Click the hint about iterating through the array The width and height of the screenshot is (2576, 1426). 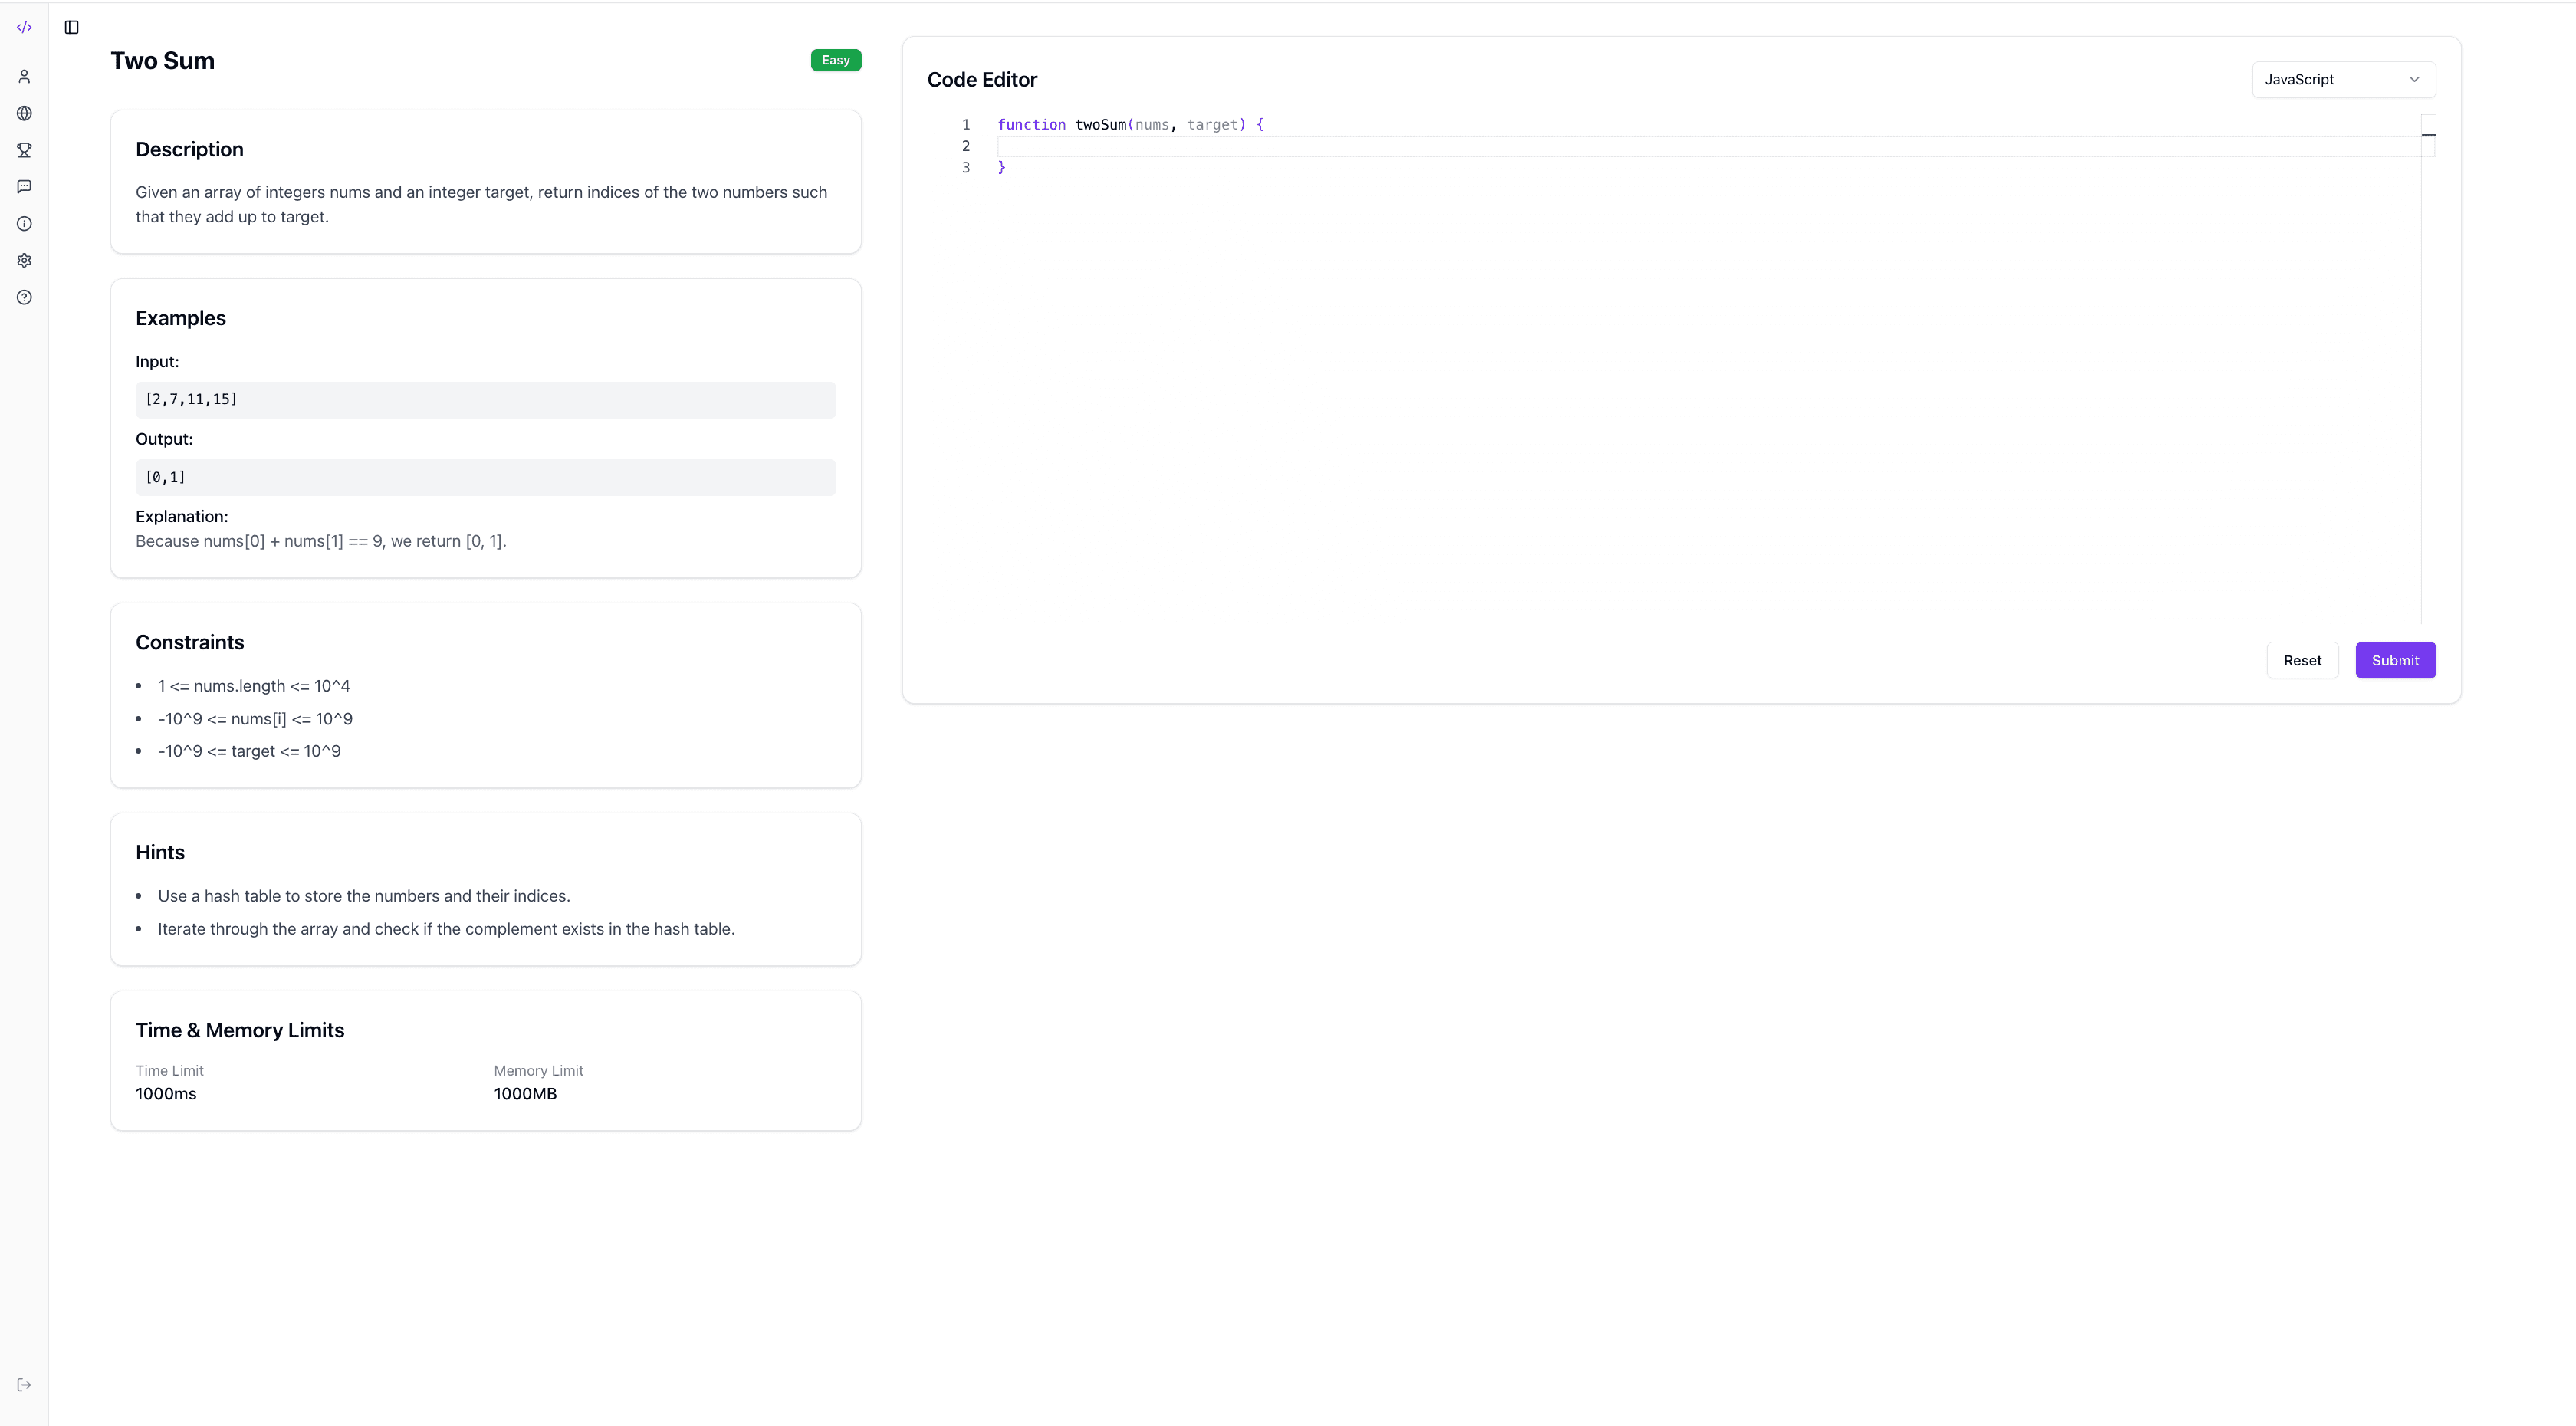tap(446, 929)
